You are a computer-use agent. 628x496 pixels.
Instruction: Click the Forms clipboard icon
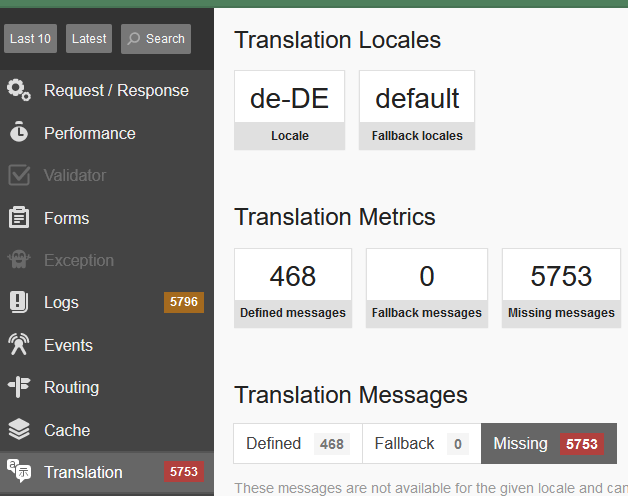pyautogui.click(x=19, y=218)
